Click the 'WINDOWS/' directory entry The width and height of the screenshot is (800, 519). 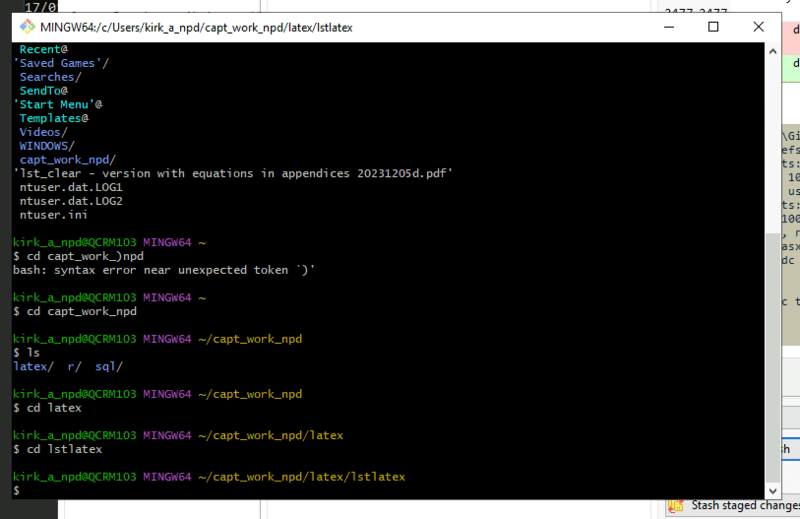[x=47, y=146]
